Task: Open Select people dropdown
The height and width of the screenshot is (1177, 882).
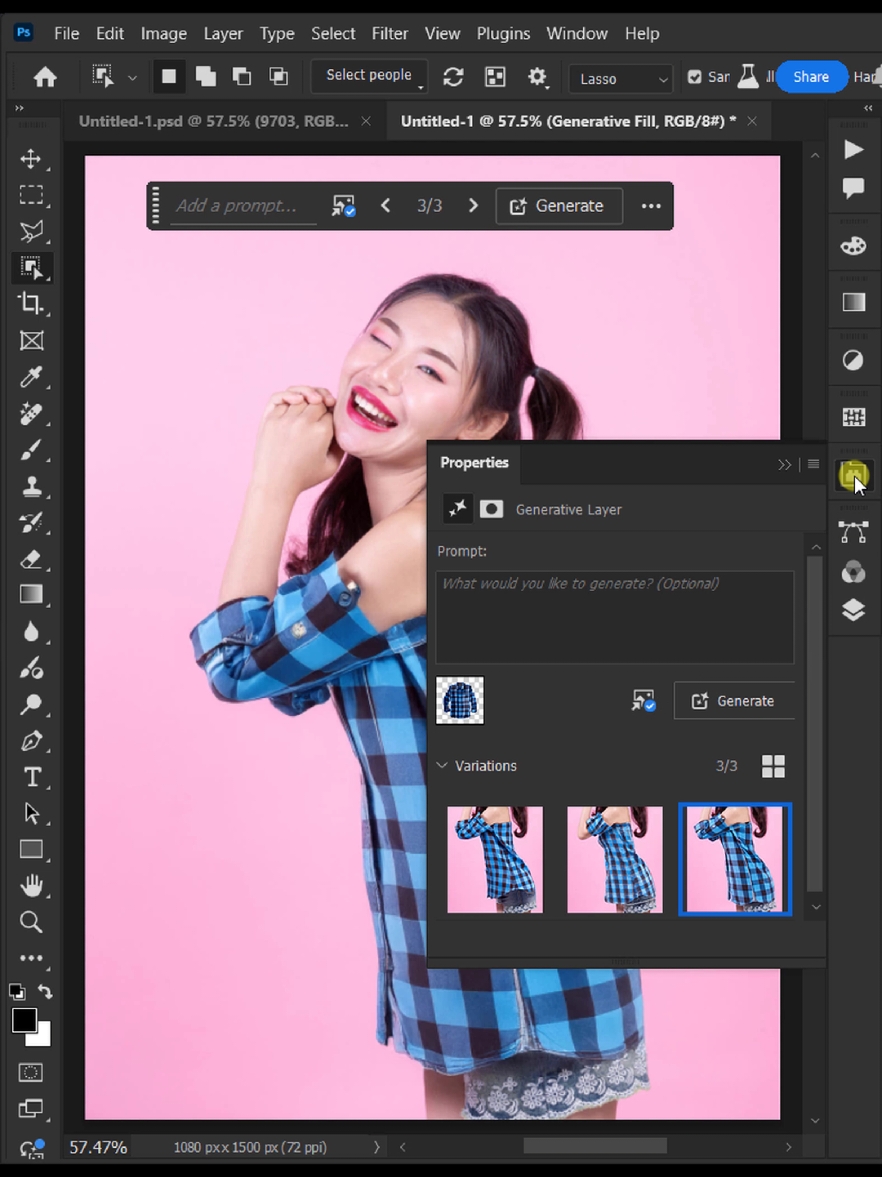Action: (x=369, y=76)
